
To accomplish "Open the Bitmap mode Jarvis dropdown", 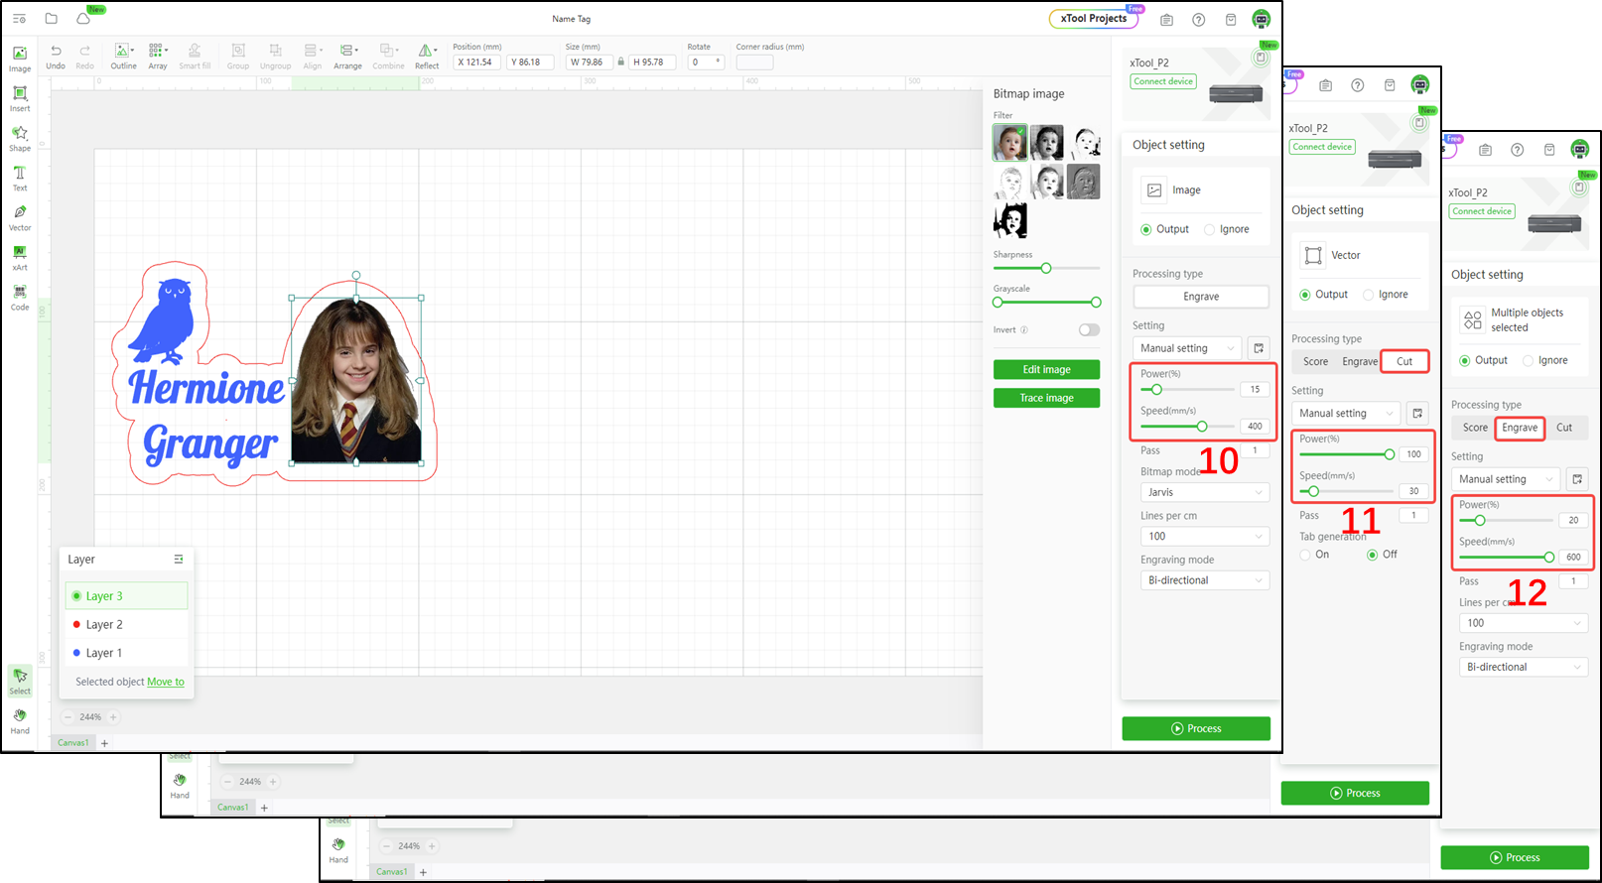I will (x=1205, y=492).
